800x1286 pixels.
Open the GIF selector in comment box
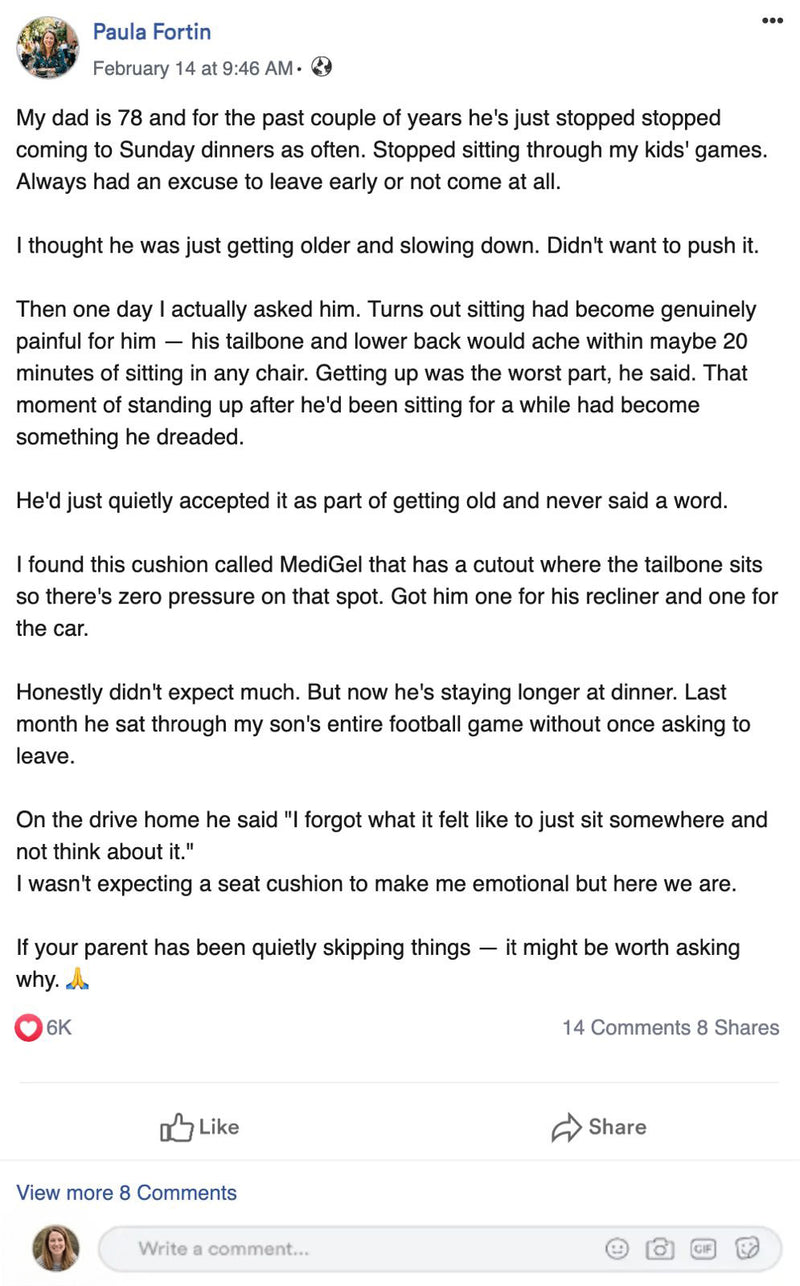(x=703, y=1248)
